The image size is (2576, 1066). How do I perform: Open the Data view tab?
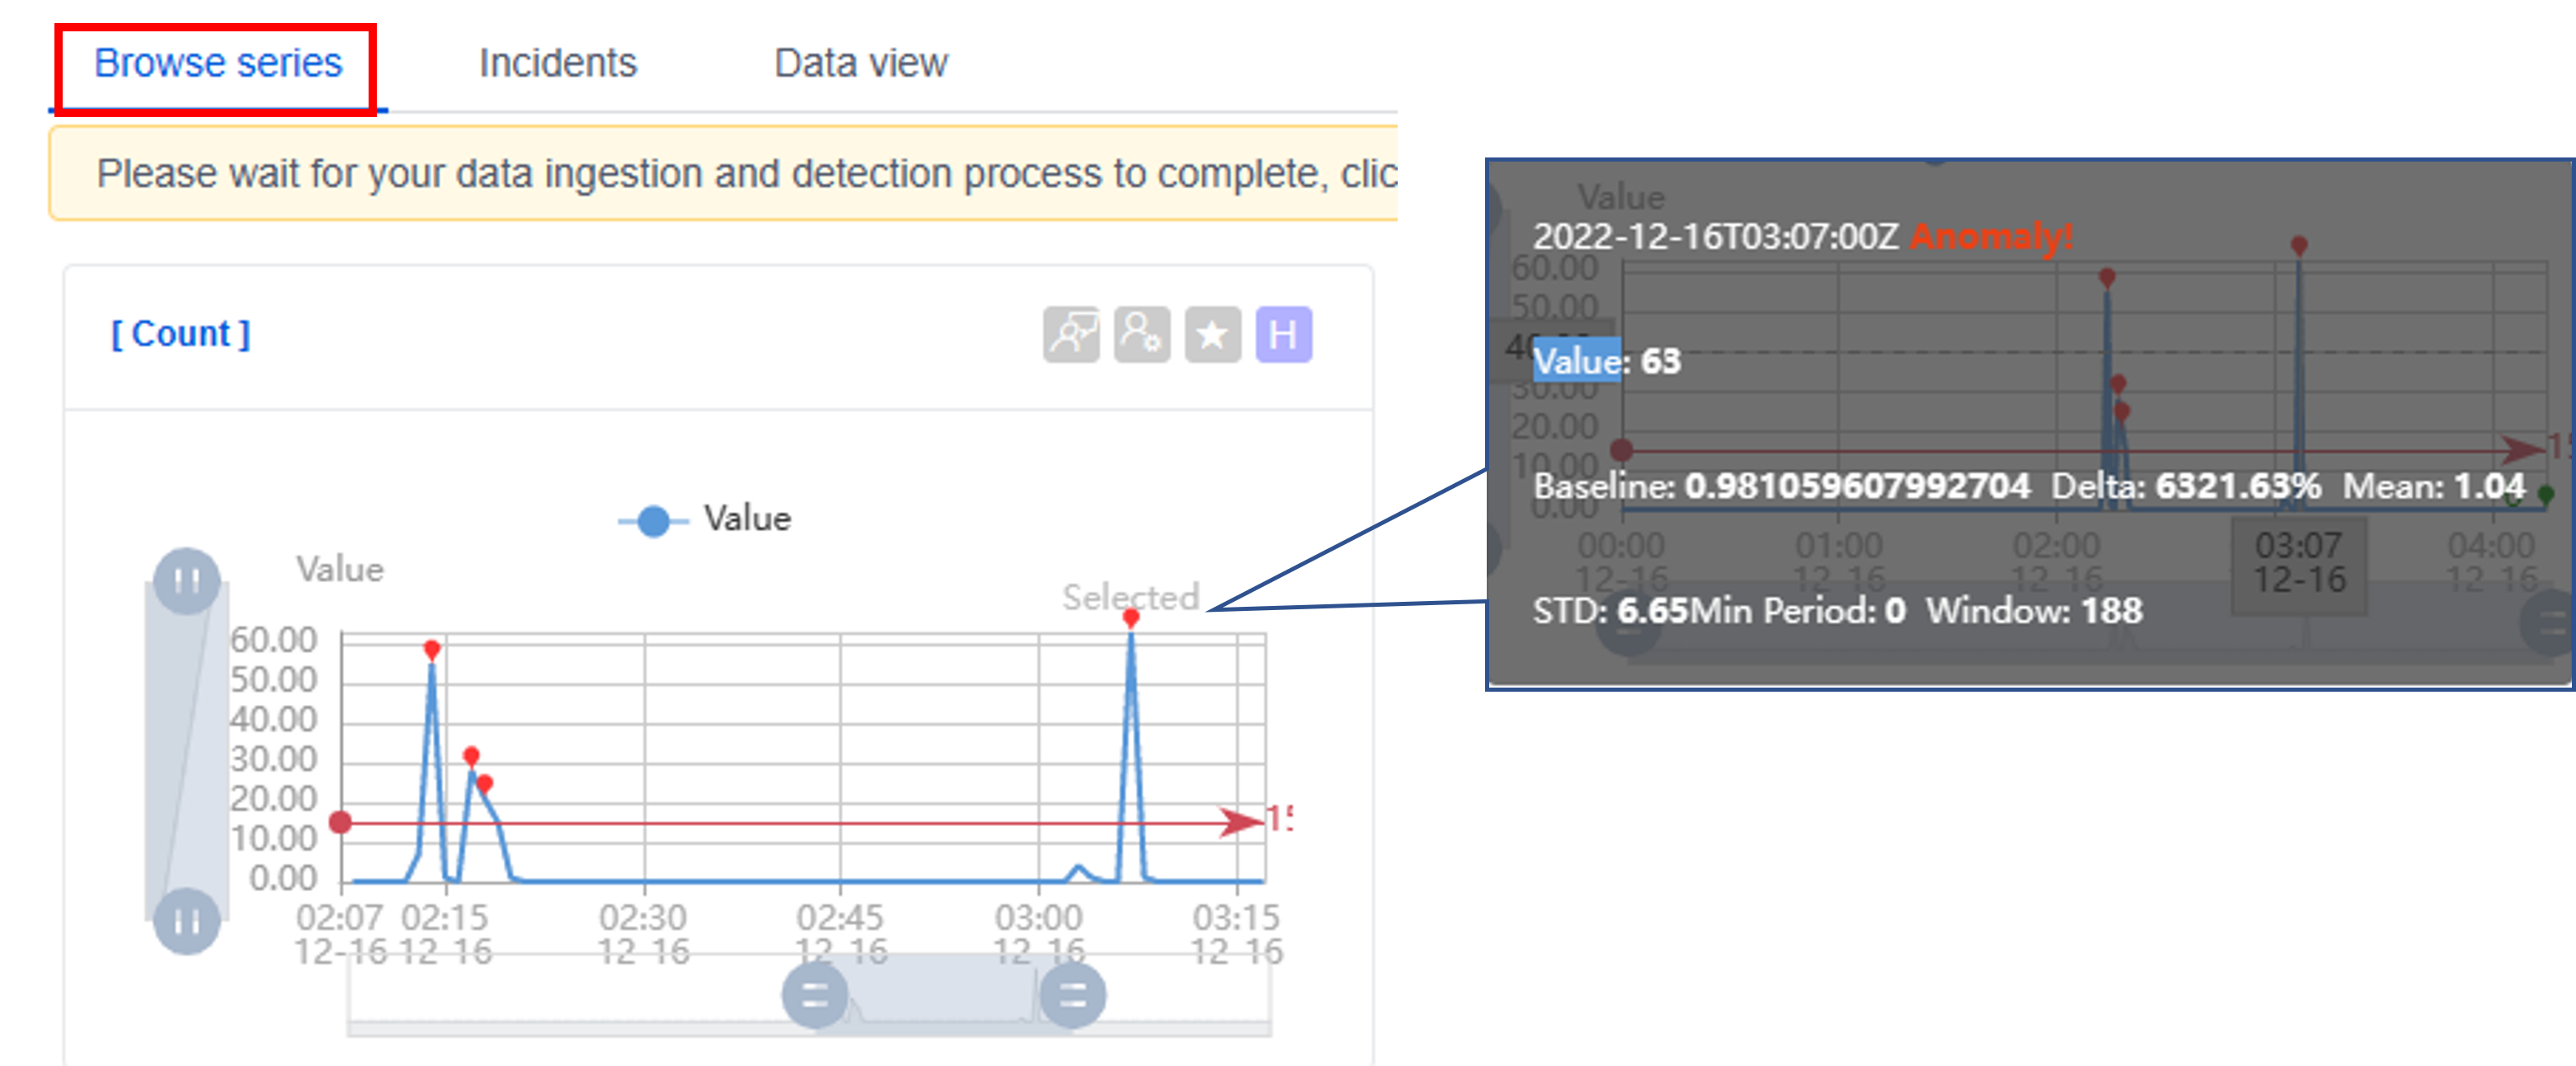click(860, 63)
